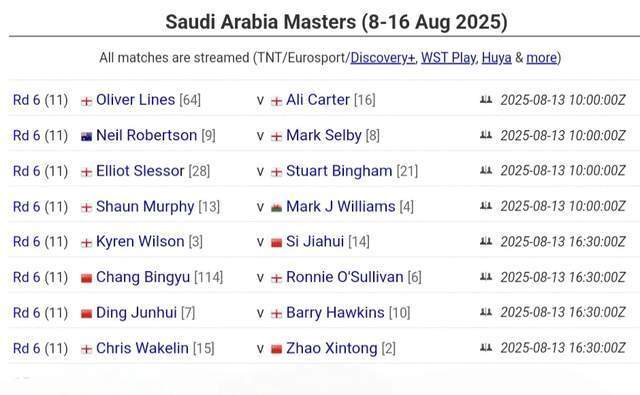Open Kyren Wilson's player profile

pos(140,242)
